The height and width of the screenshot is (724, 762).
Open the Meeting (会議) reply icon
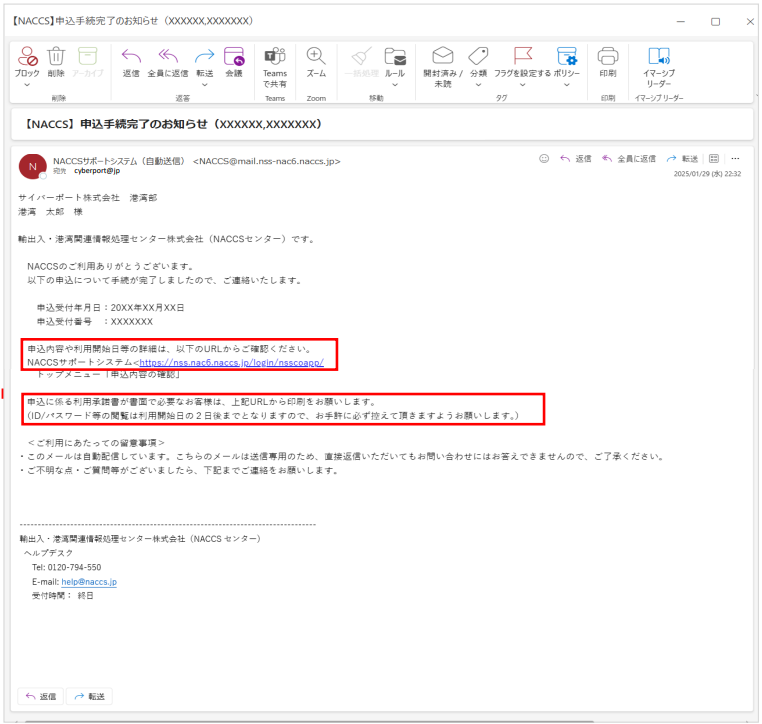[234, 57]
